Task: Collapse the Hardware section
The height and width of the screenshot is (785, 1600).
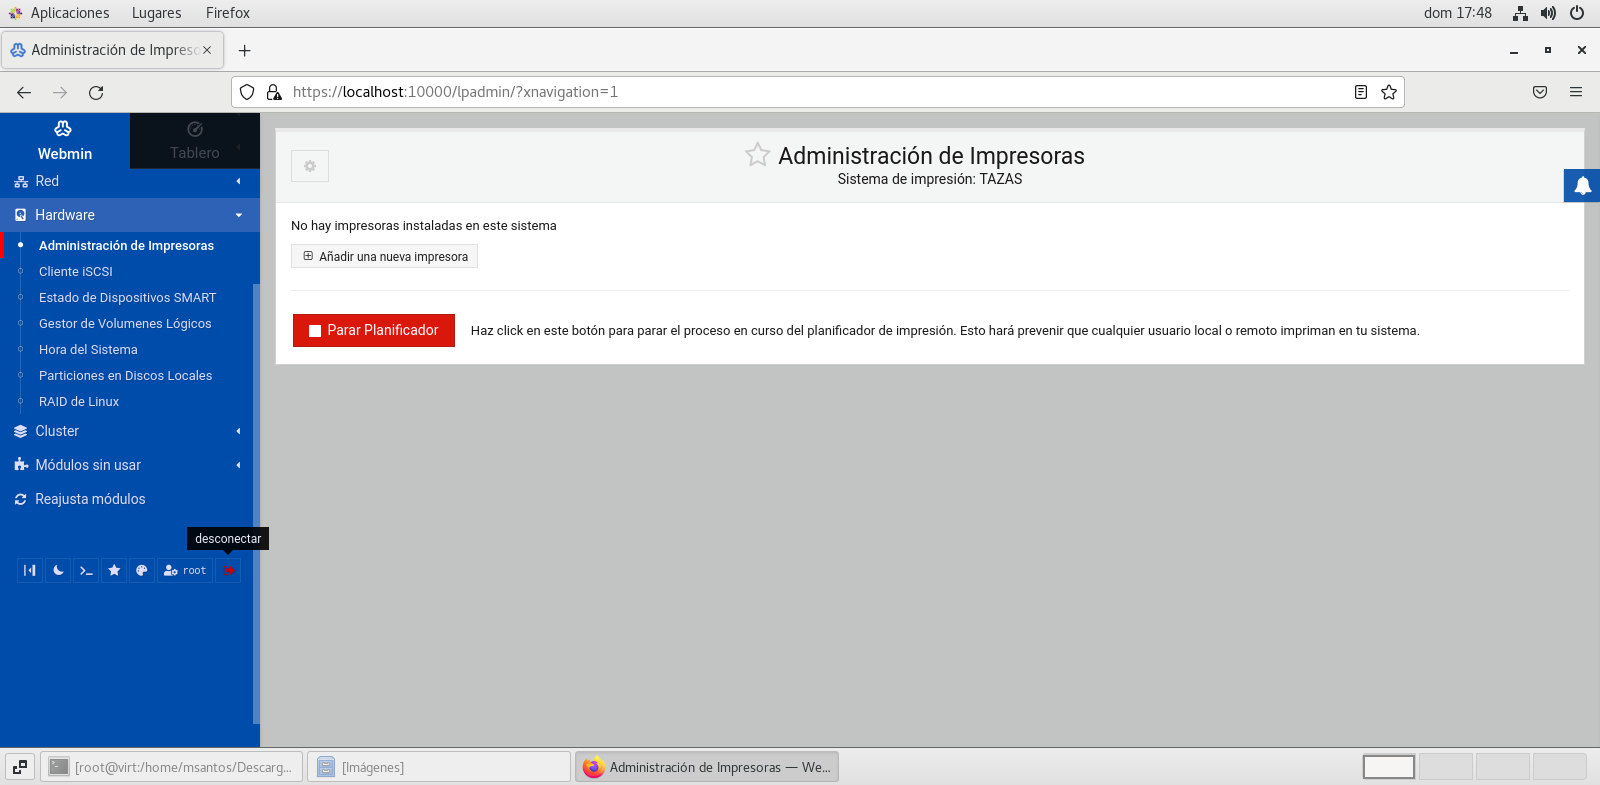Action: [x=65, y=215]
